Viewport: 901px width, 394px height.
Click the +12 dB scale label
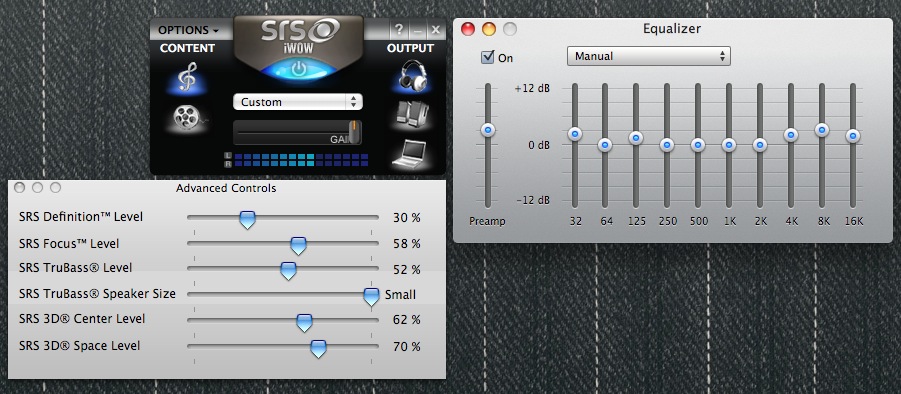pos(532,89)
